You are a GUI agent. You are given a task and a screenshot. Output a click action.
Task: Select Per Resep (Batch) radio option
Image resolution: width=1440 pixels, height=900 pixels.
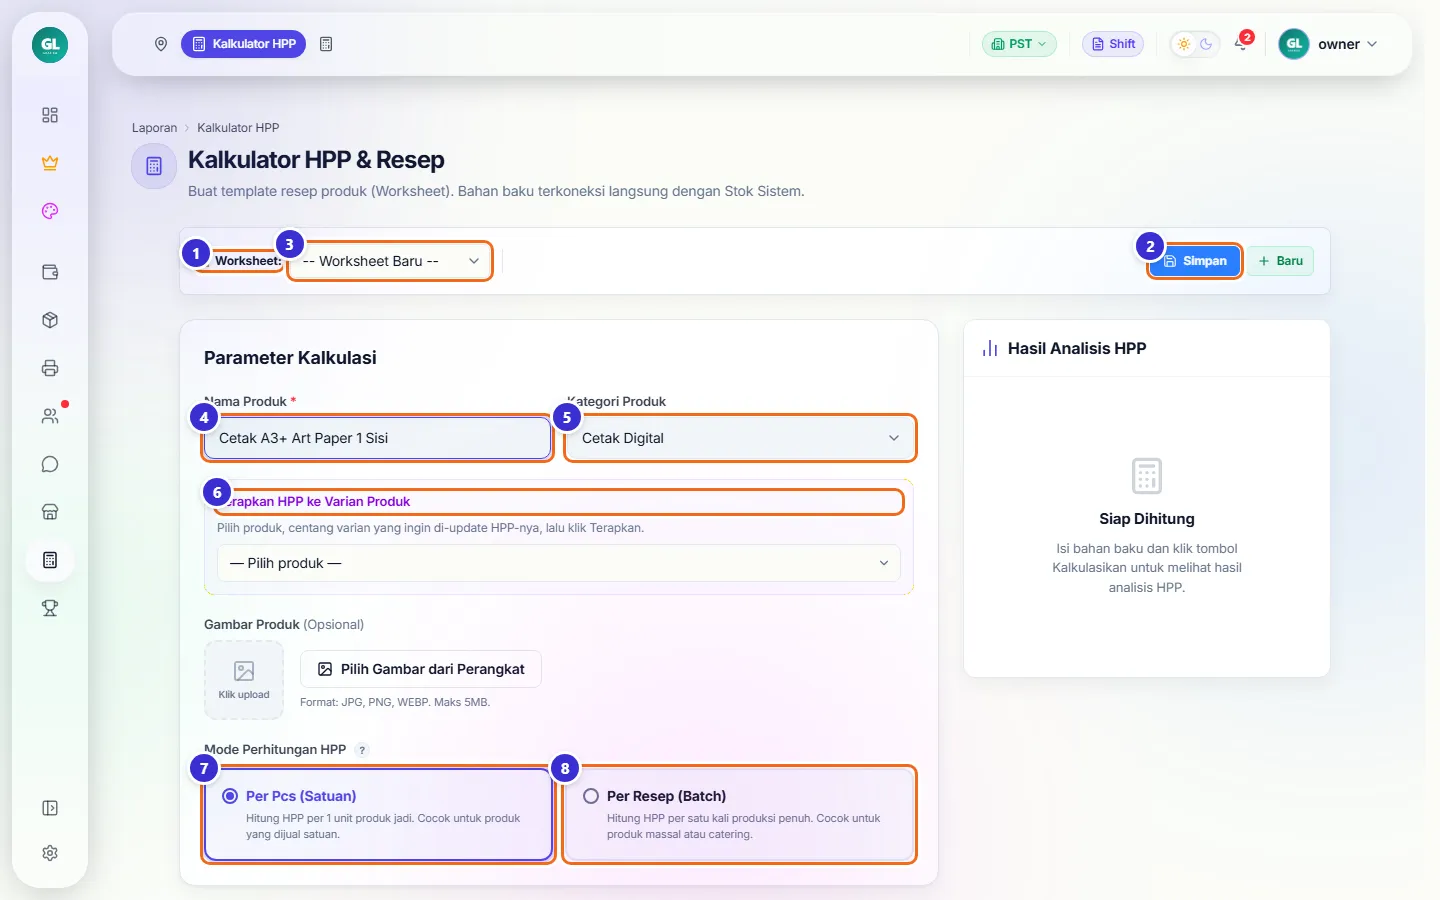coord(739,814)
